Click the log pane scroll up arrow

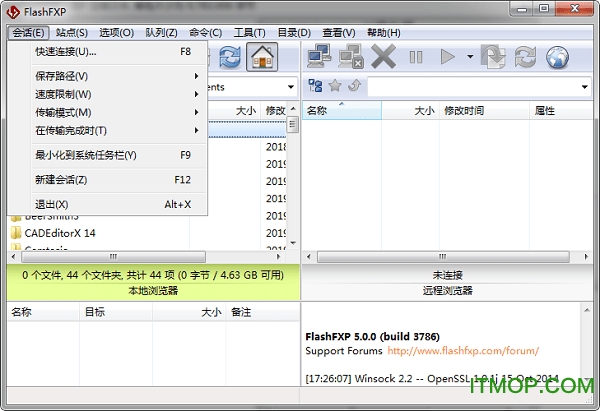pos(587,310)
